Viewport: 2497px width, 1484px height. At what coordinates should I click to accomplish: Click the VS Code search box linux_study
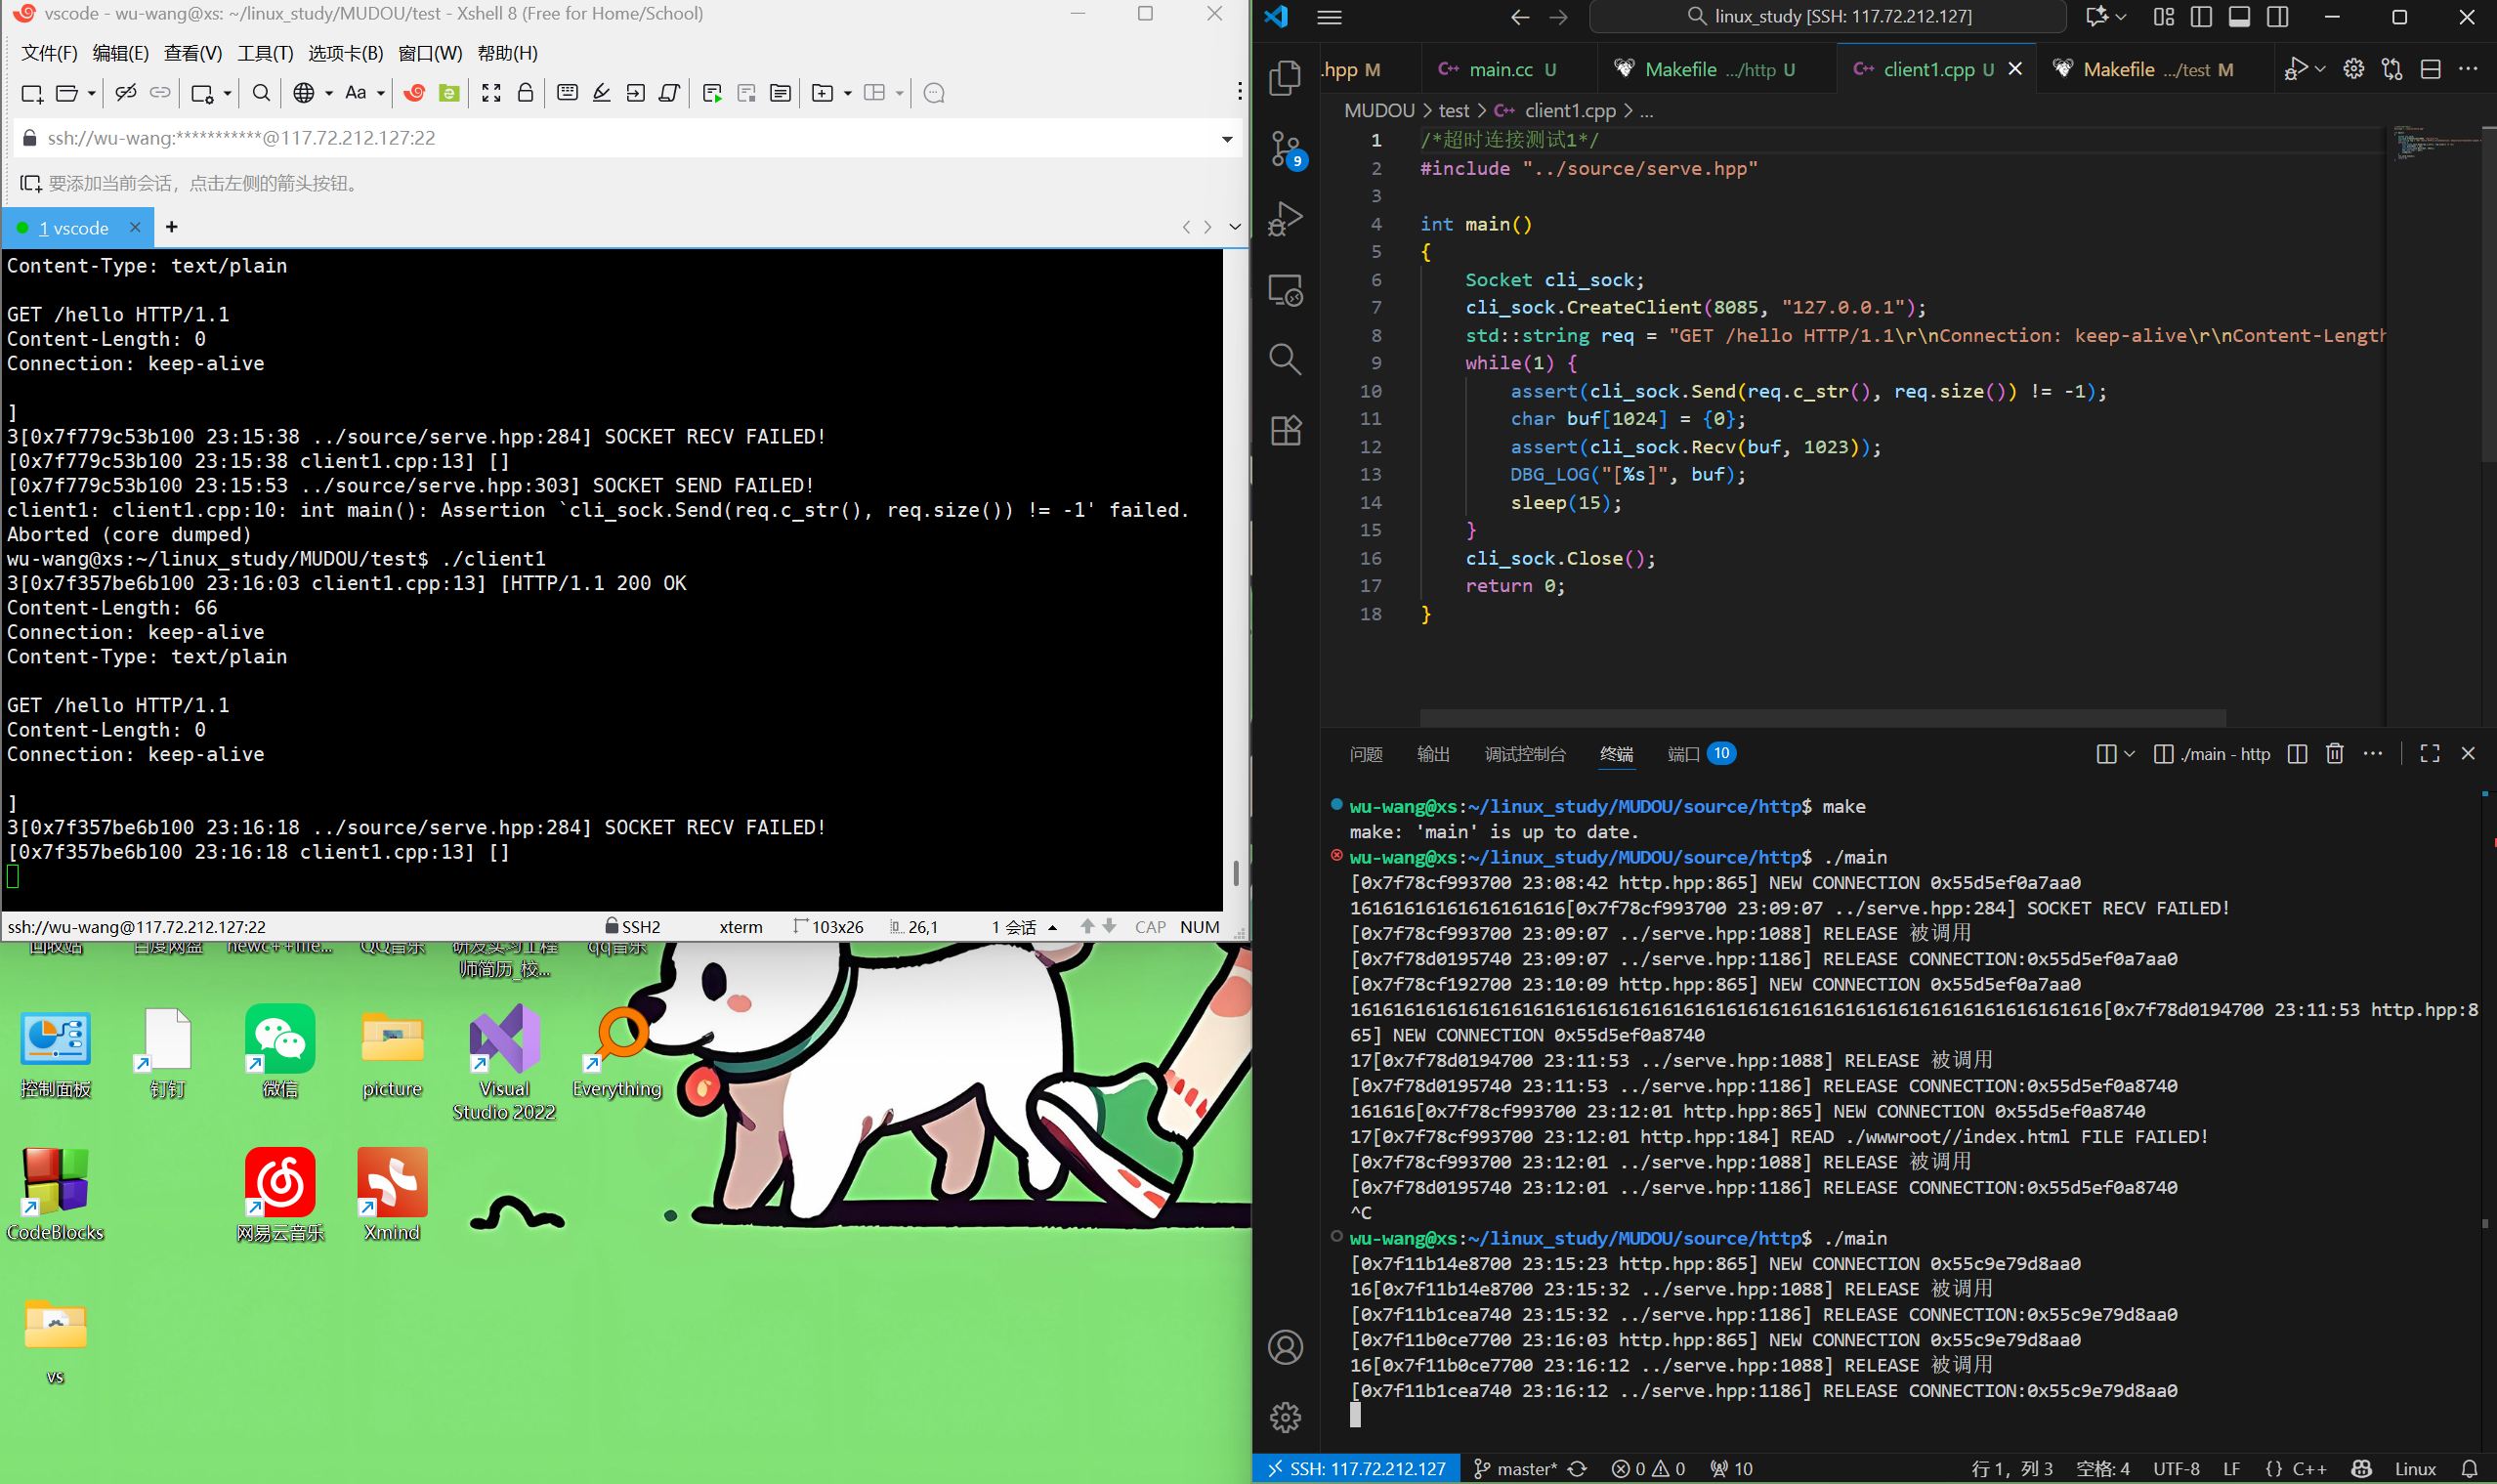click(1828, 16)
